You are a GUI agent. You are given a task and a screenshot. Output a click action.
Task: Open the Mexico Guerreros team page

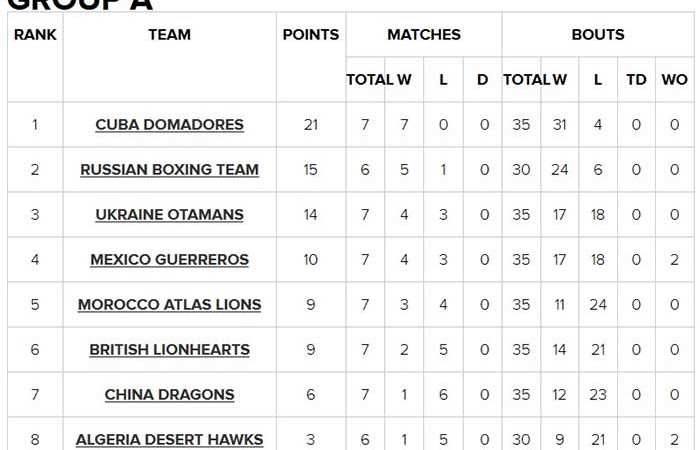pyautogui.click(x=169, y=260)
